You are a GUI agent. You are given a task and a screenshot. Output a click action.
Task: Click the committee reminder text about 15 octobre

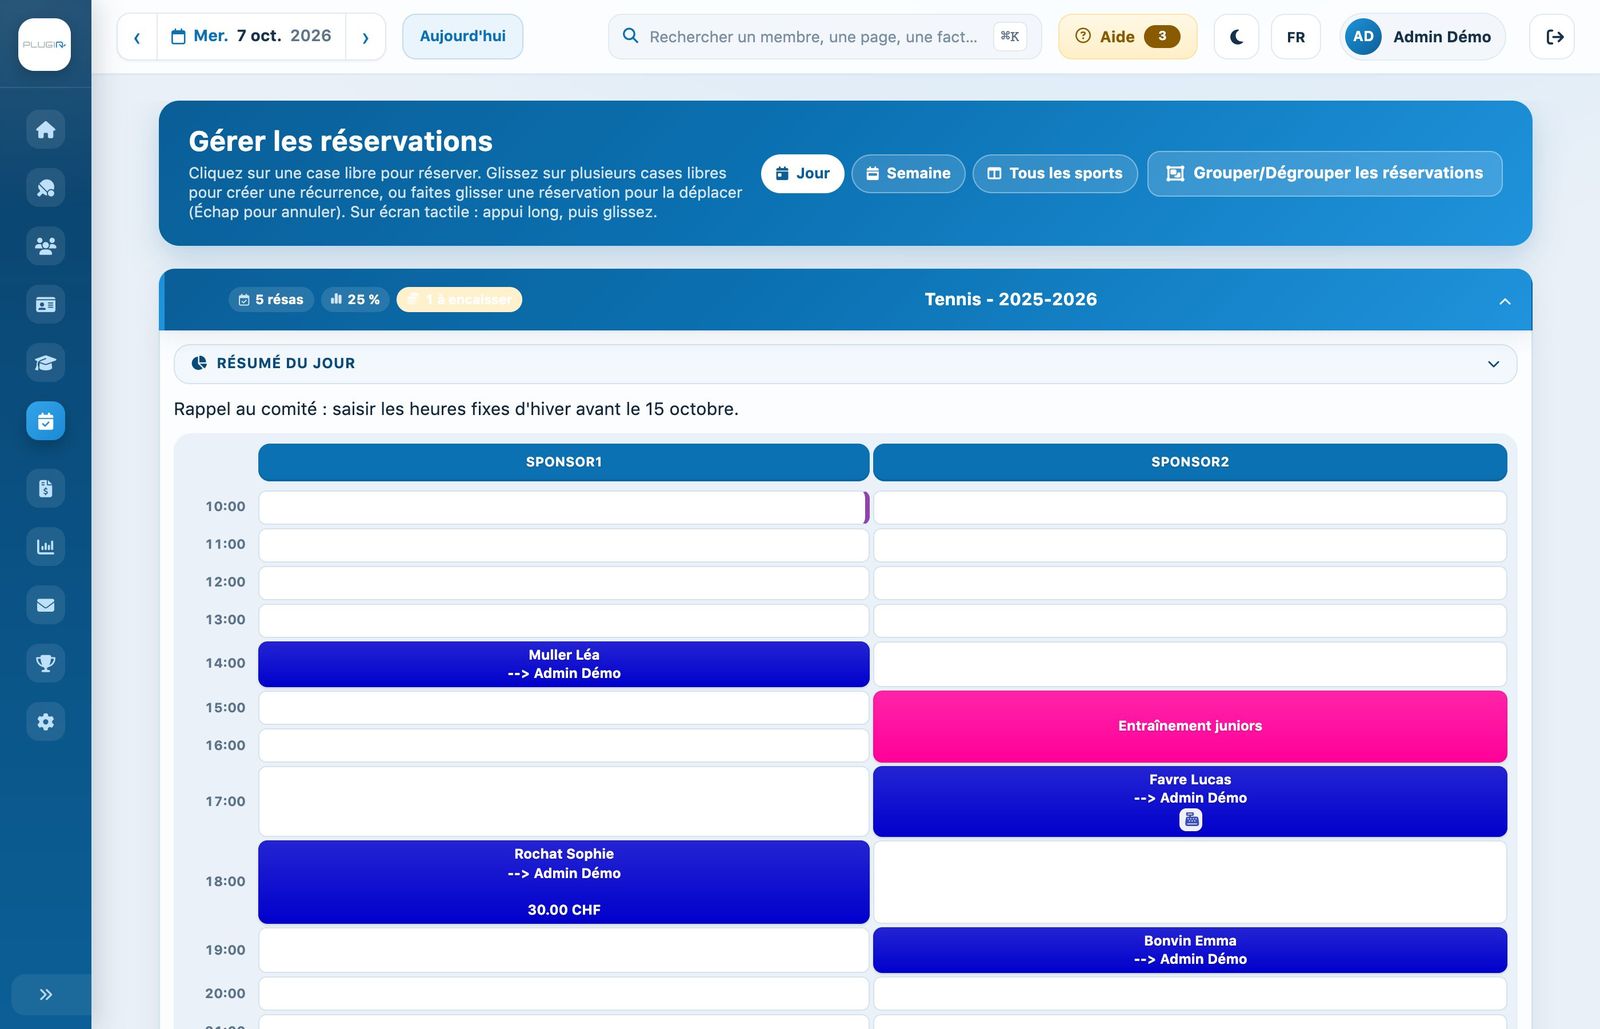(x=456, y=409)
